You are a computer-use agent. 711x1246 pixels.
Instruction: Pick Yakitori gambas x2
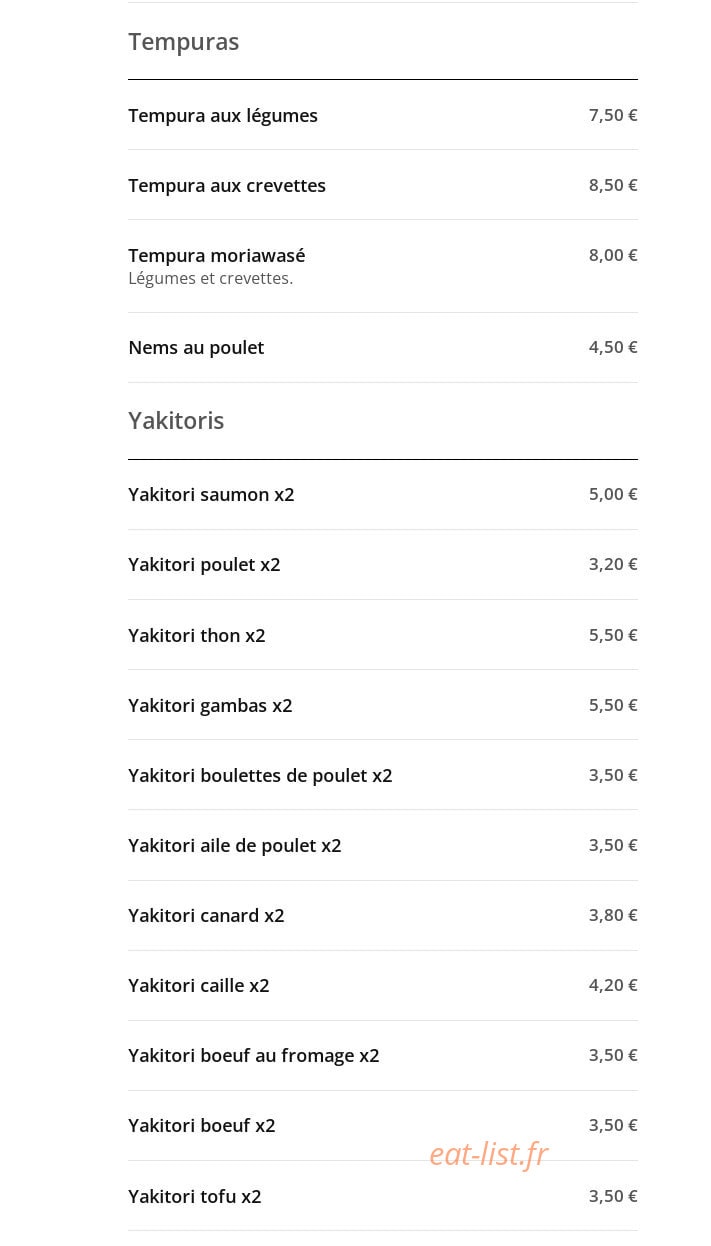(x=383, y=705)
